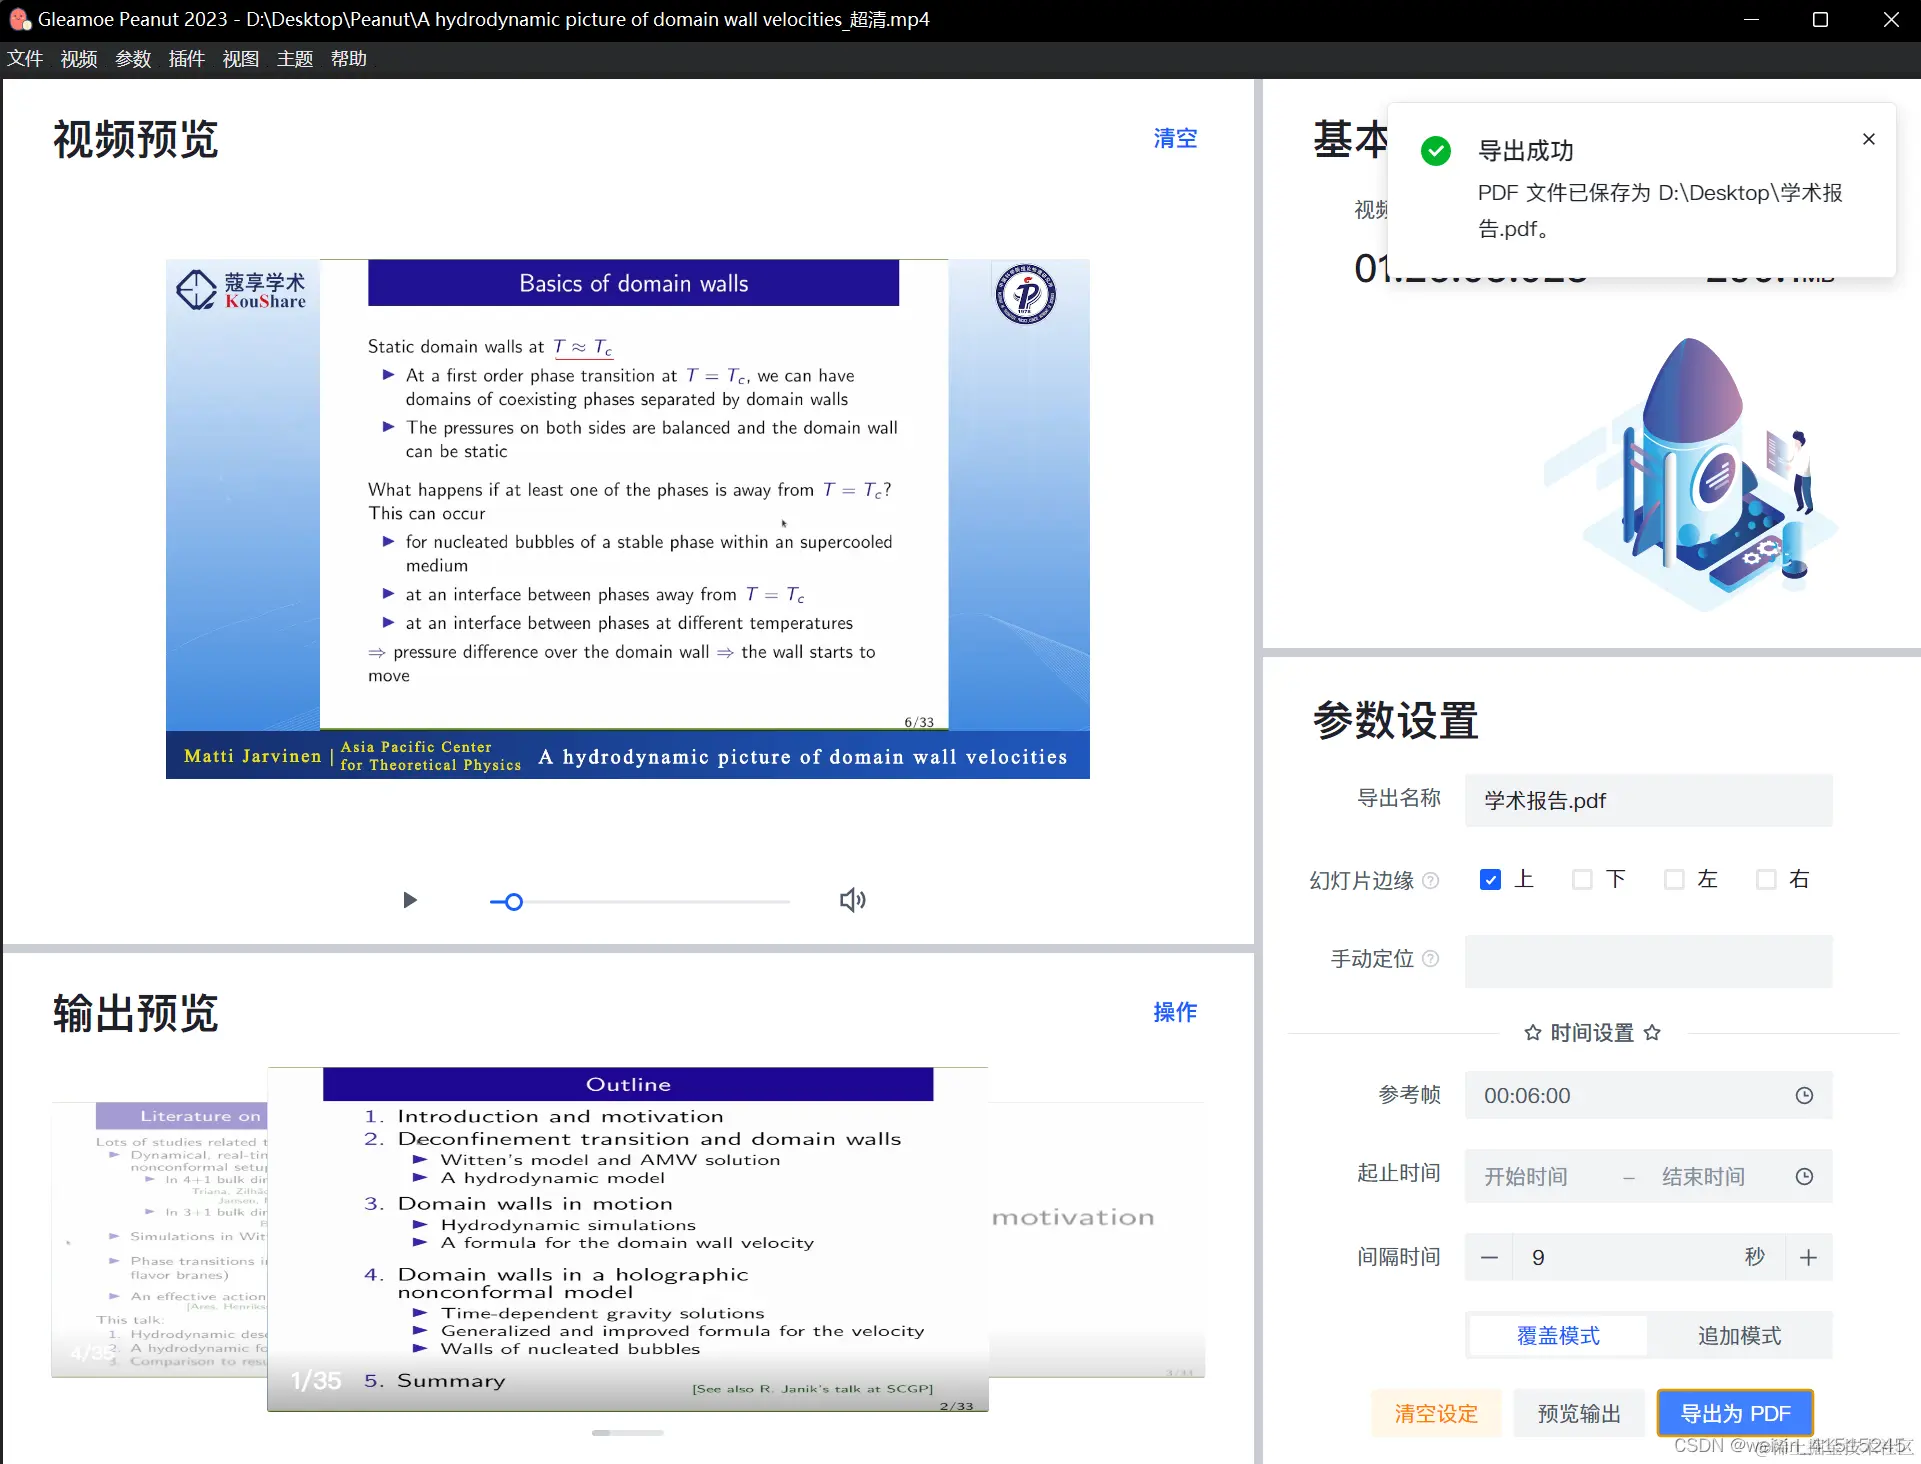
Task: Open clock picker for reference frame
Action: coord(1803,1096)
